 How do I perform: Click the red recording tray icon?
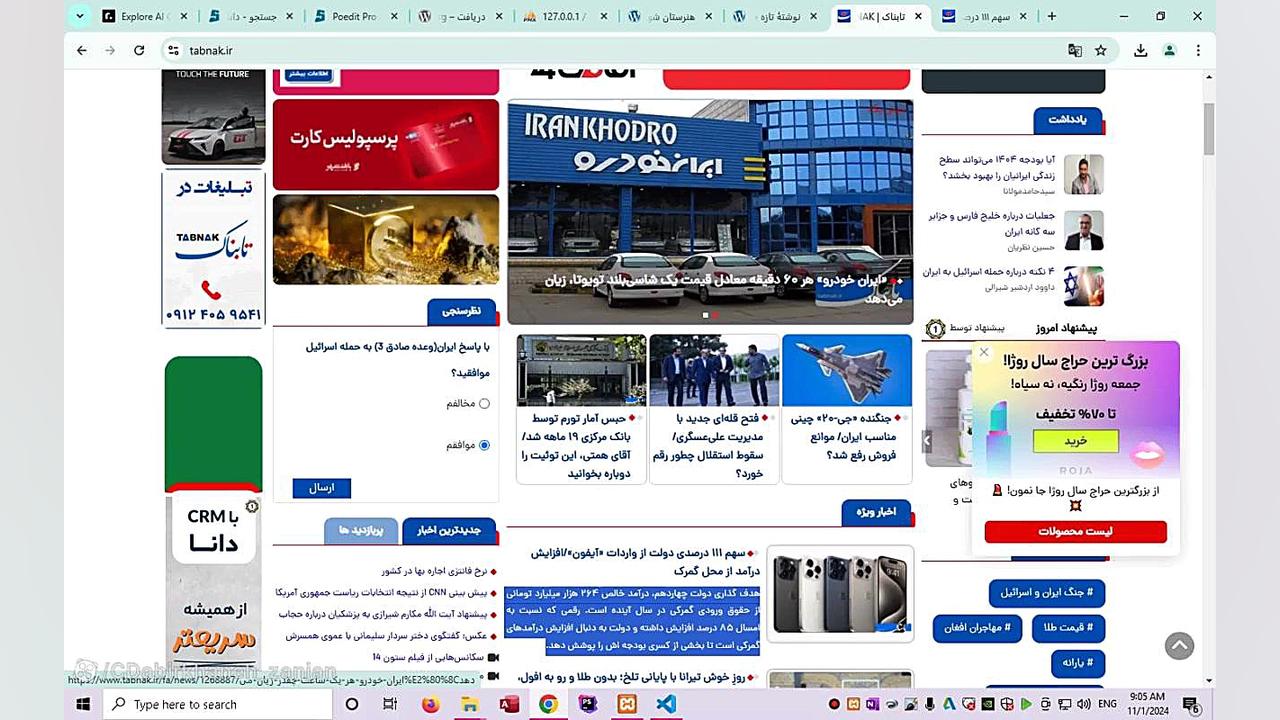coord(835,704)
